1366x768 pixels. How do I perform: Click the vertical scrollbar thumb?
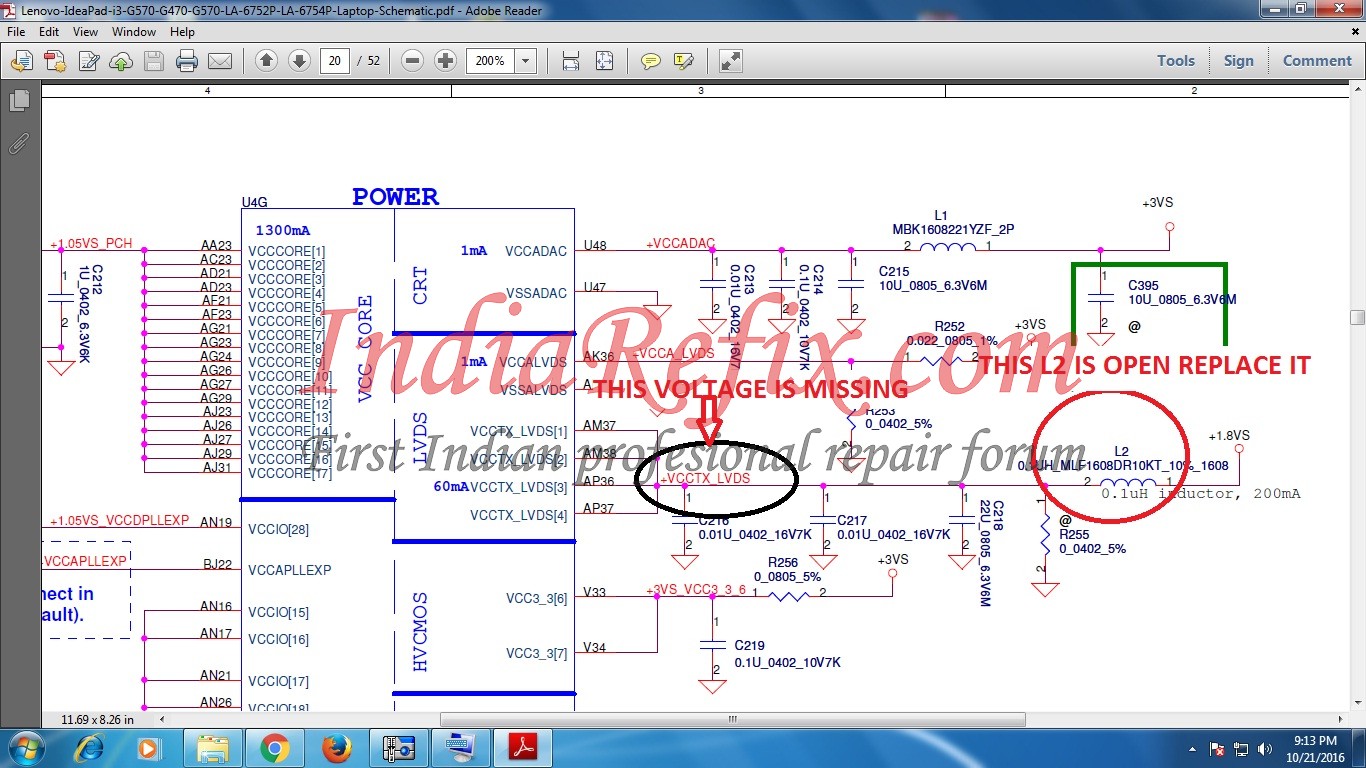pos(1357,317)
